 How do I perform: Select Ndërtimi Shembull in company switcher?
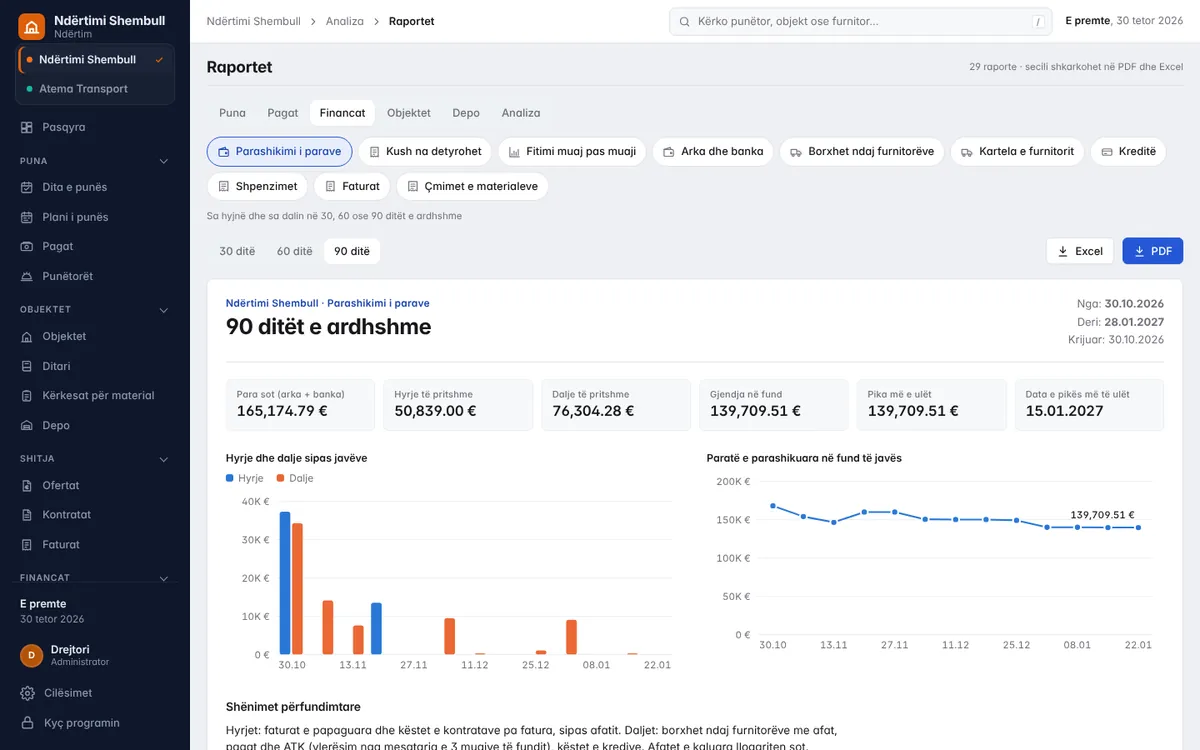(x=96, y=60)
